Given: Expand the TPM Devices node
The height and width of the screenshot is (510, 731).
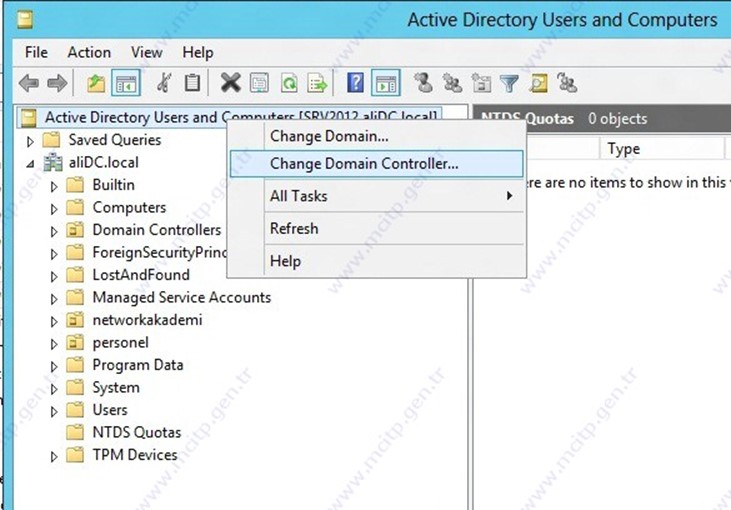Looking at the screenshot, I should pos(54,456).
